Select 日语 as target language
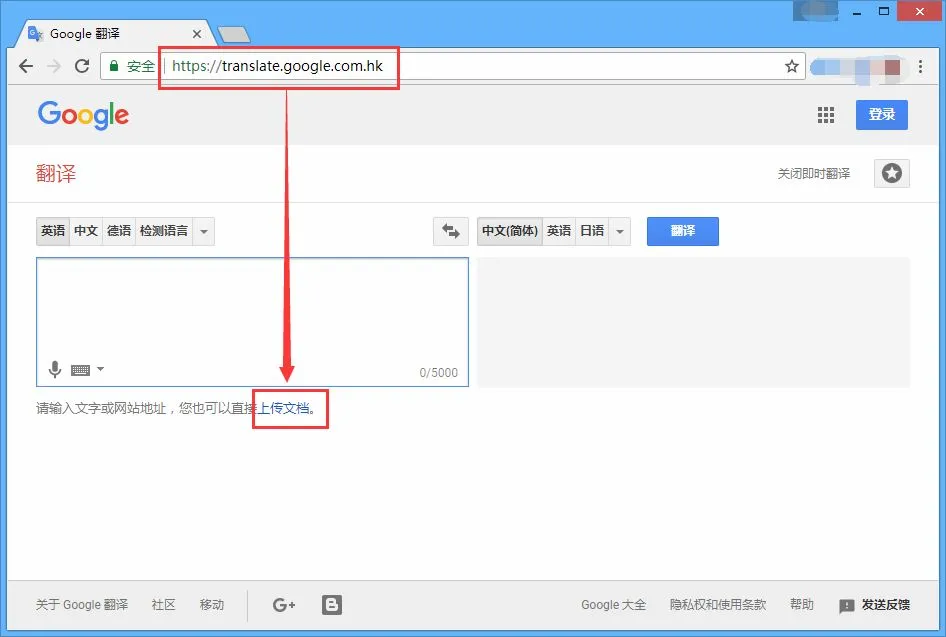The image size is (946, 637). click(x=592, y=231)
